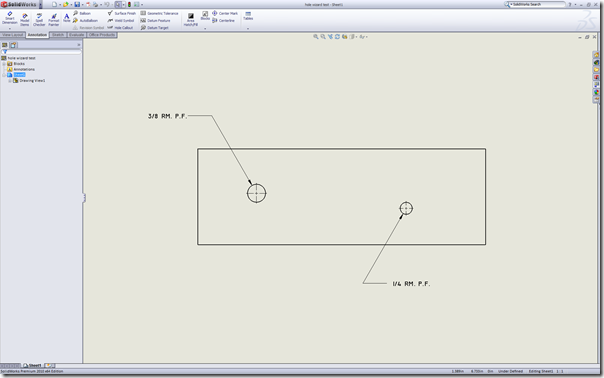Open the SolidWorks Help question mark

click(570, 4)
